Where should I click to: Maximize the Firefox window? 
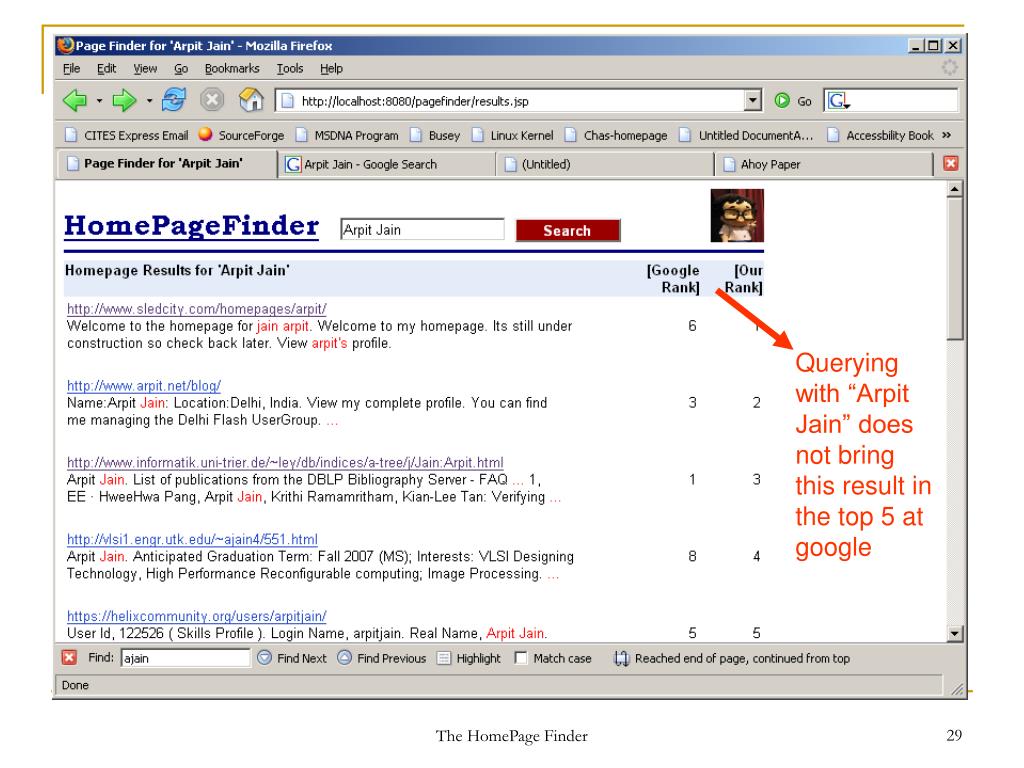tap(935, 46)
